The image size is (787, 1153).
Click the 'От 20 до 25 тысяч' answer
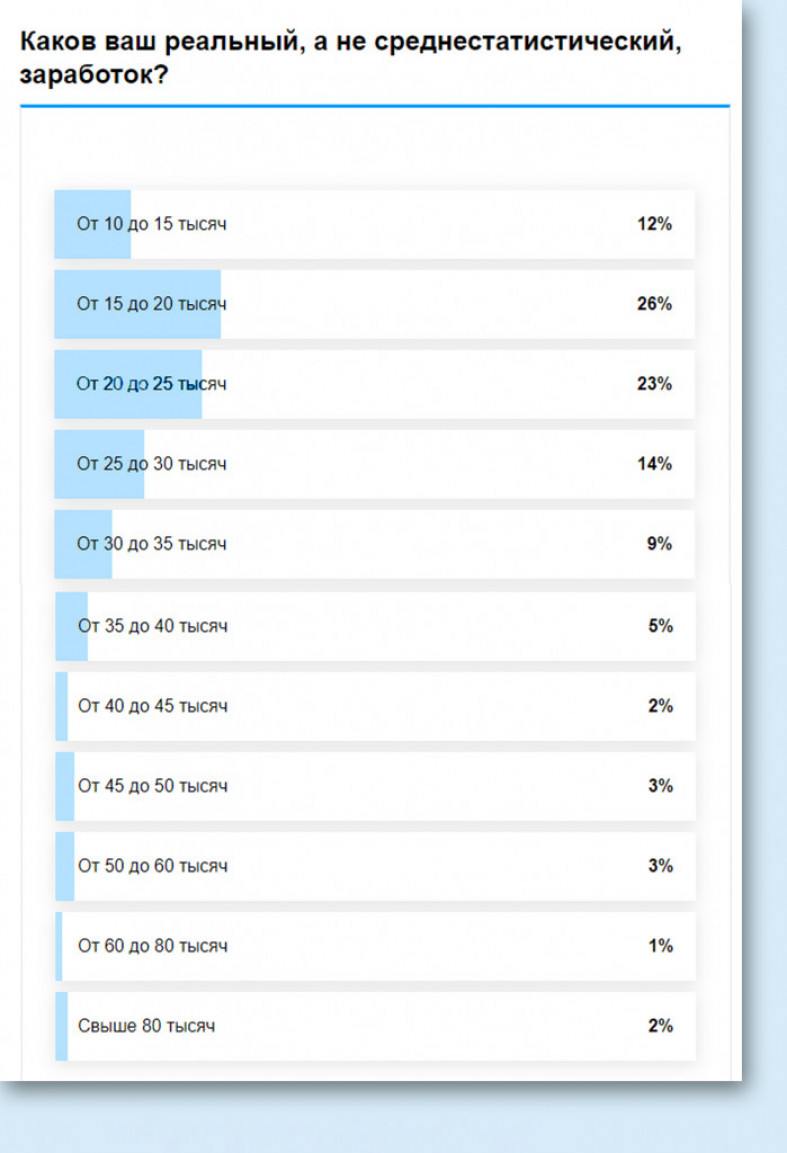374,384
